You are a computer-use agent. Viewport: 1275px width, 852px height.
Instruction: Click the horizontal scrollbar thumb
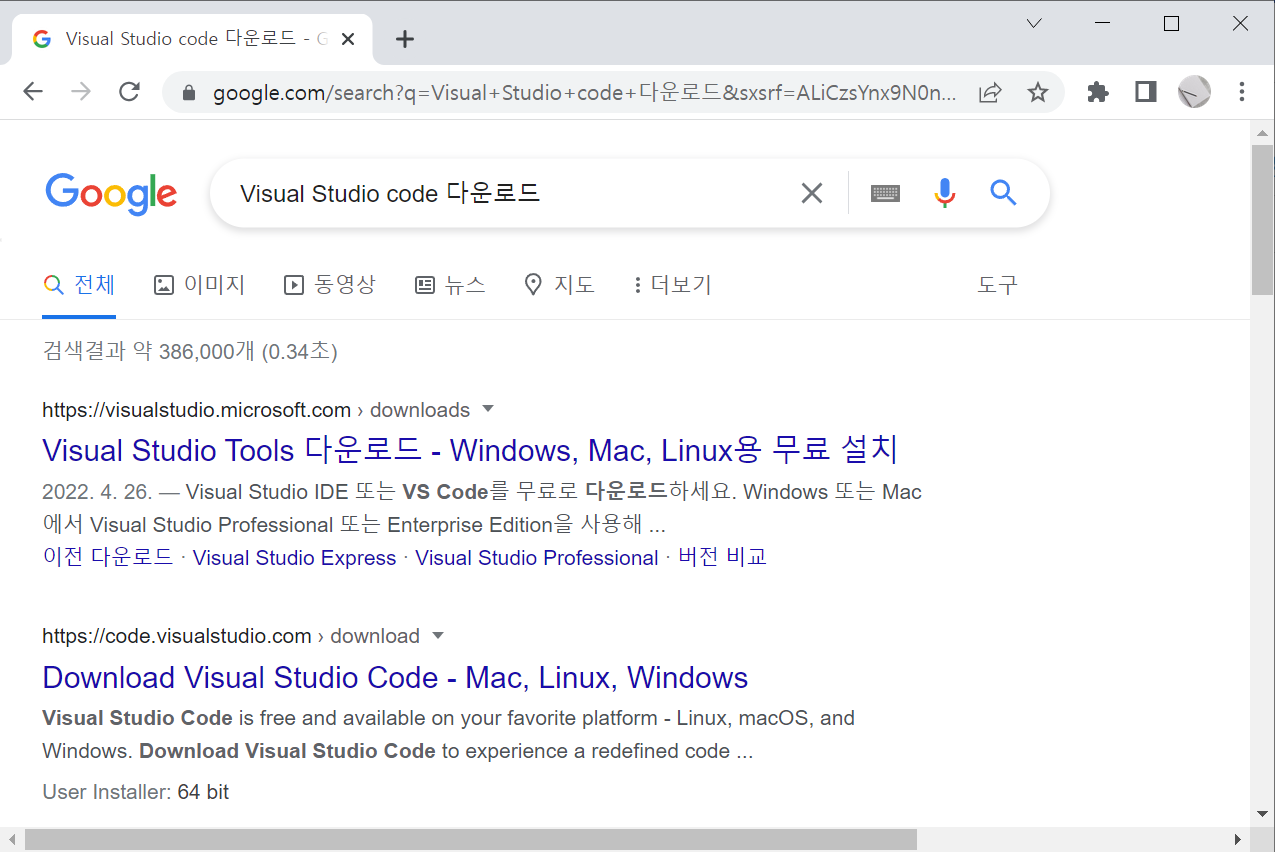click(471, 840)
